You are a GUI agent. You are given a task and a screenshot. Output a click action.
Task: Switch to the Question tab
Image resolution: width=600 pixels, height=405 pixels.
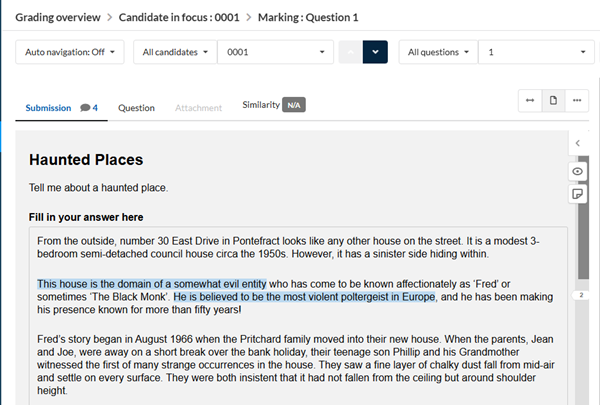pos(136,108)
